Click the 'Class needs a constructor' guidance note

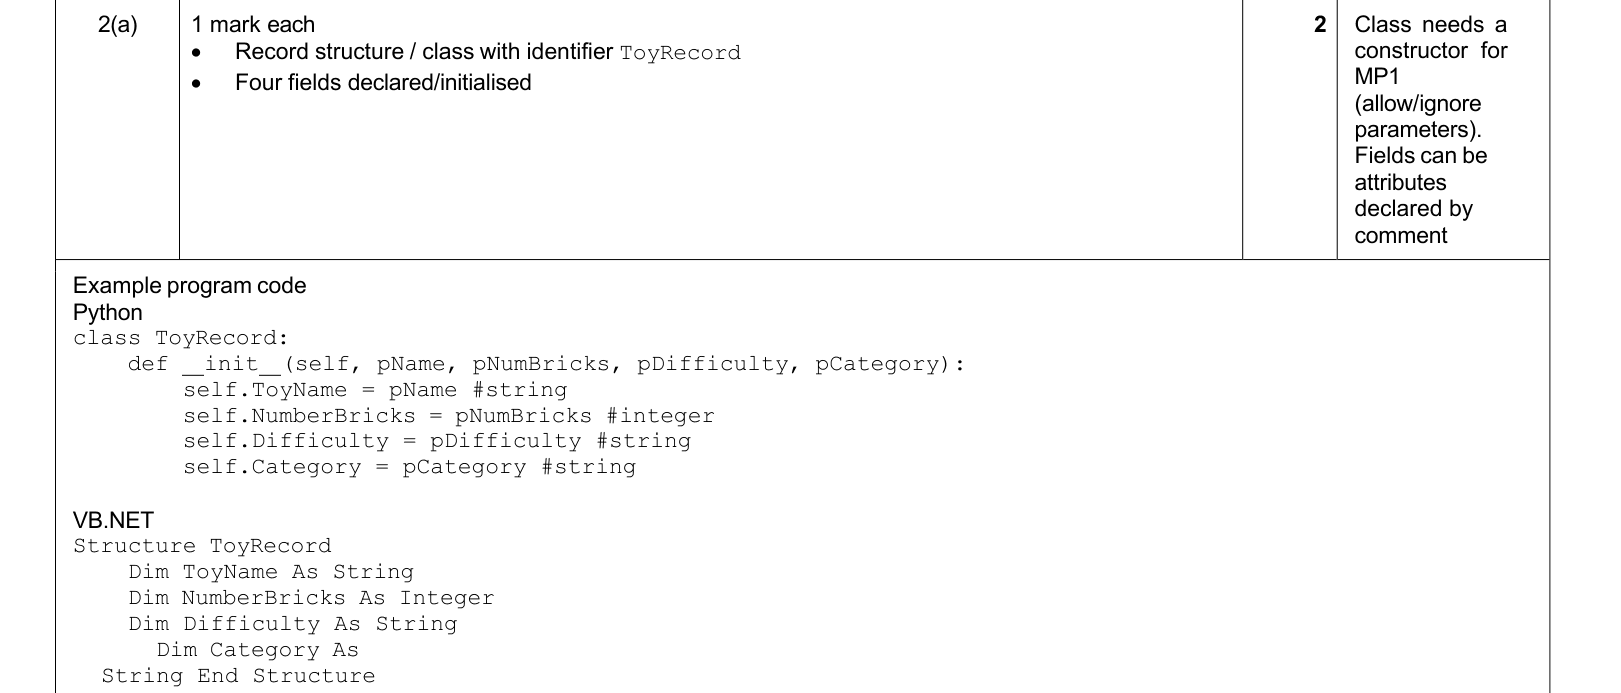[1430, 130]
